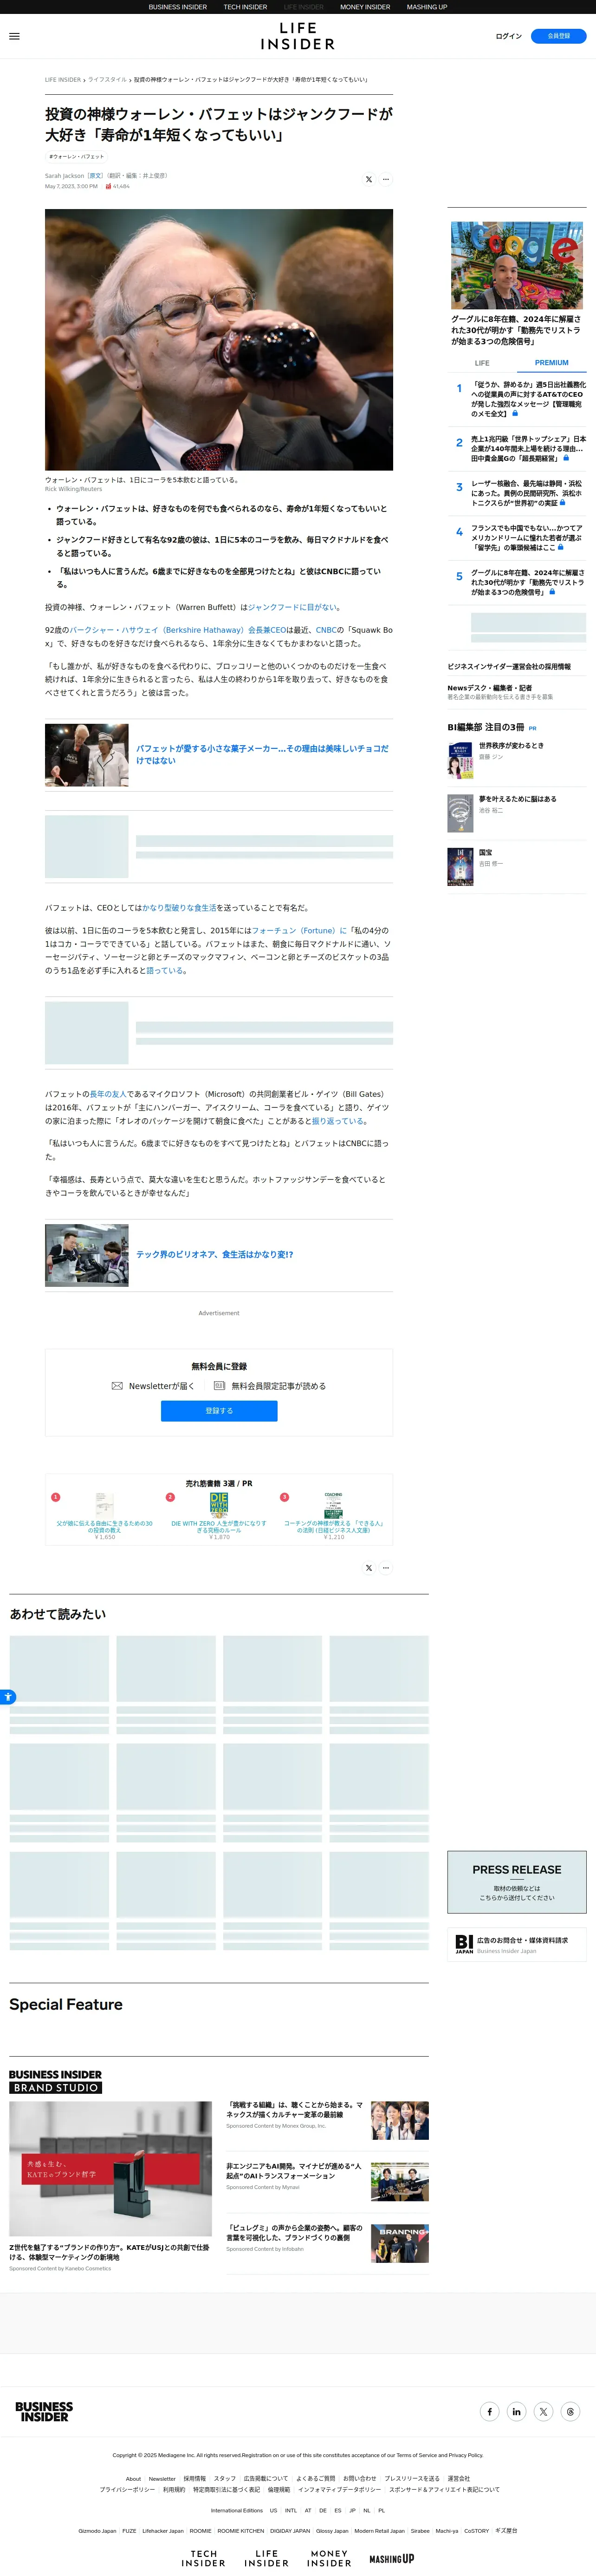Open X icon in footer
The height and width of the screenshot is (2576, 596).
tap(543, 2411)
